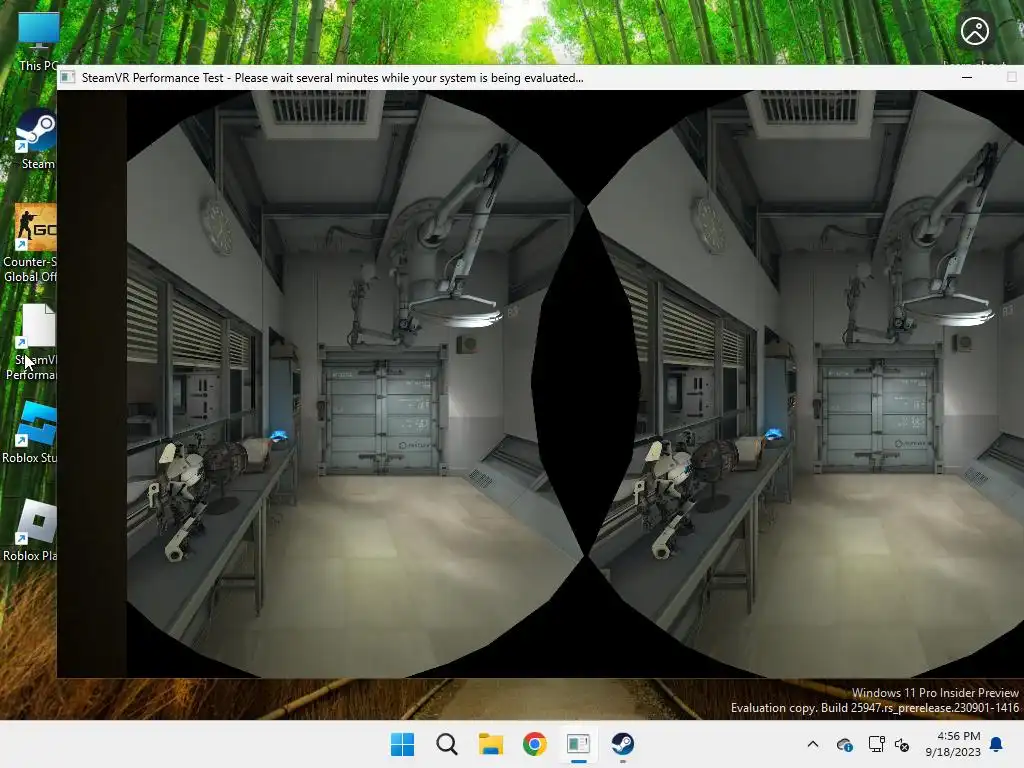Click the SteamVR Performance Test window title text
This screenshot has width=1024, height=768.
pos(332,78)
